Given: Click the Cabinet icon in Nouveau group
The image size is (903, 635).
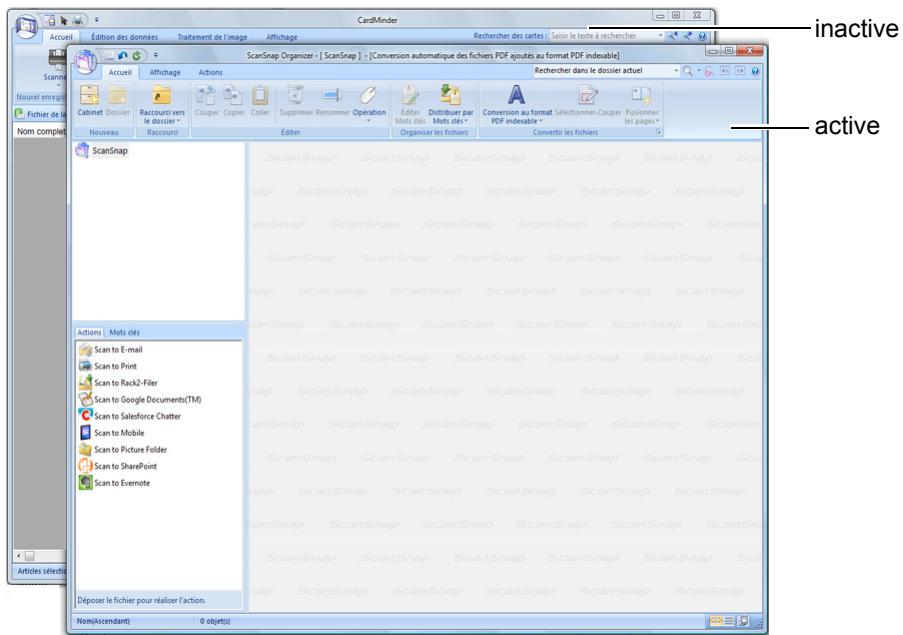Looking at the screenshot, I should (89, 95).
